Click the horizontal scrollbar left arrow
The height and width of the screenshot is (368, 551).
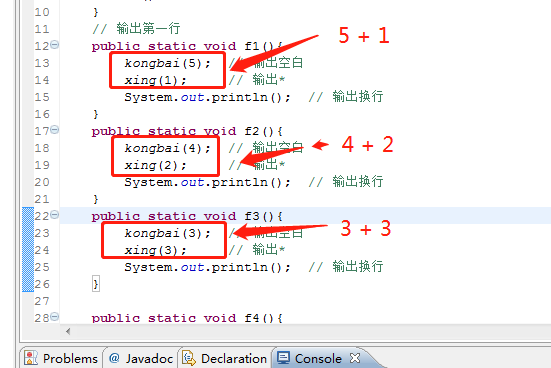[x=68, y=331]
